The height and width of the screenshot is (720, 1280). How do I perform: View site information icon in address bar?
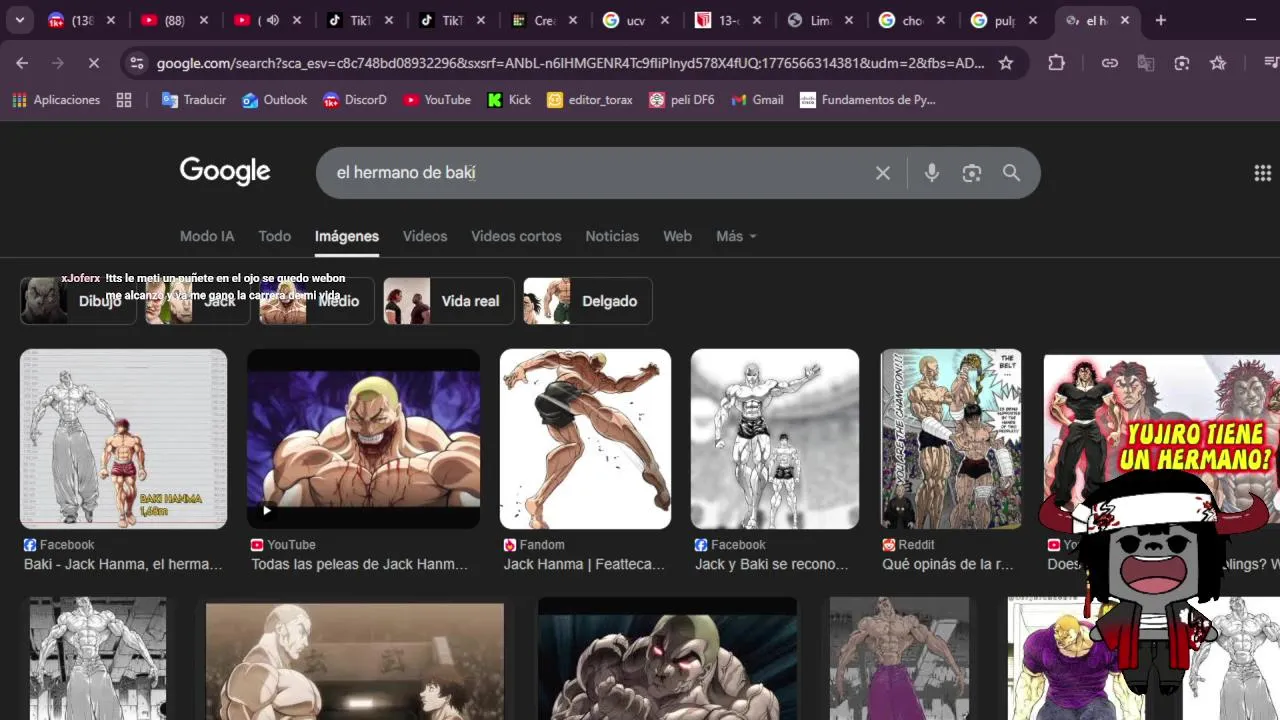[x=137, y=63]
